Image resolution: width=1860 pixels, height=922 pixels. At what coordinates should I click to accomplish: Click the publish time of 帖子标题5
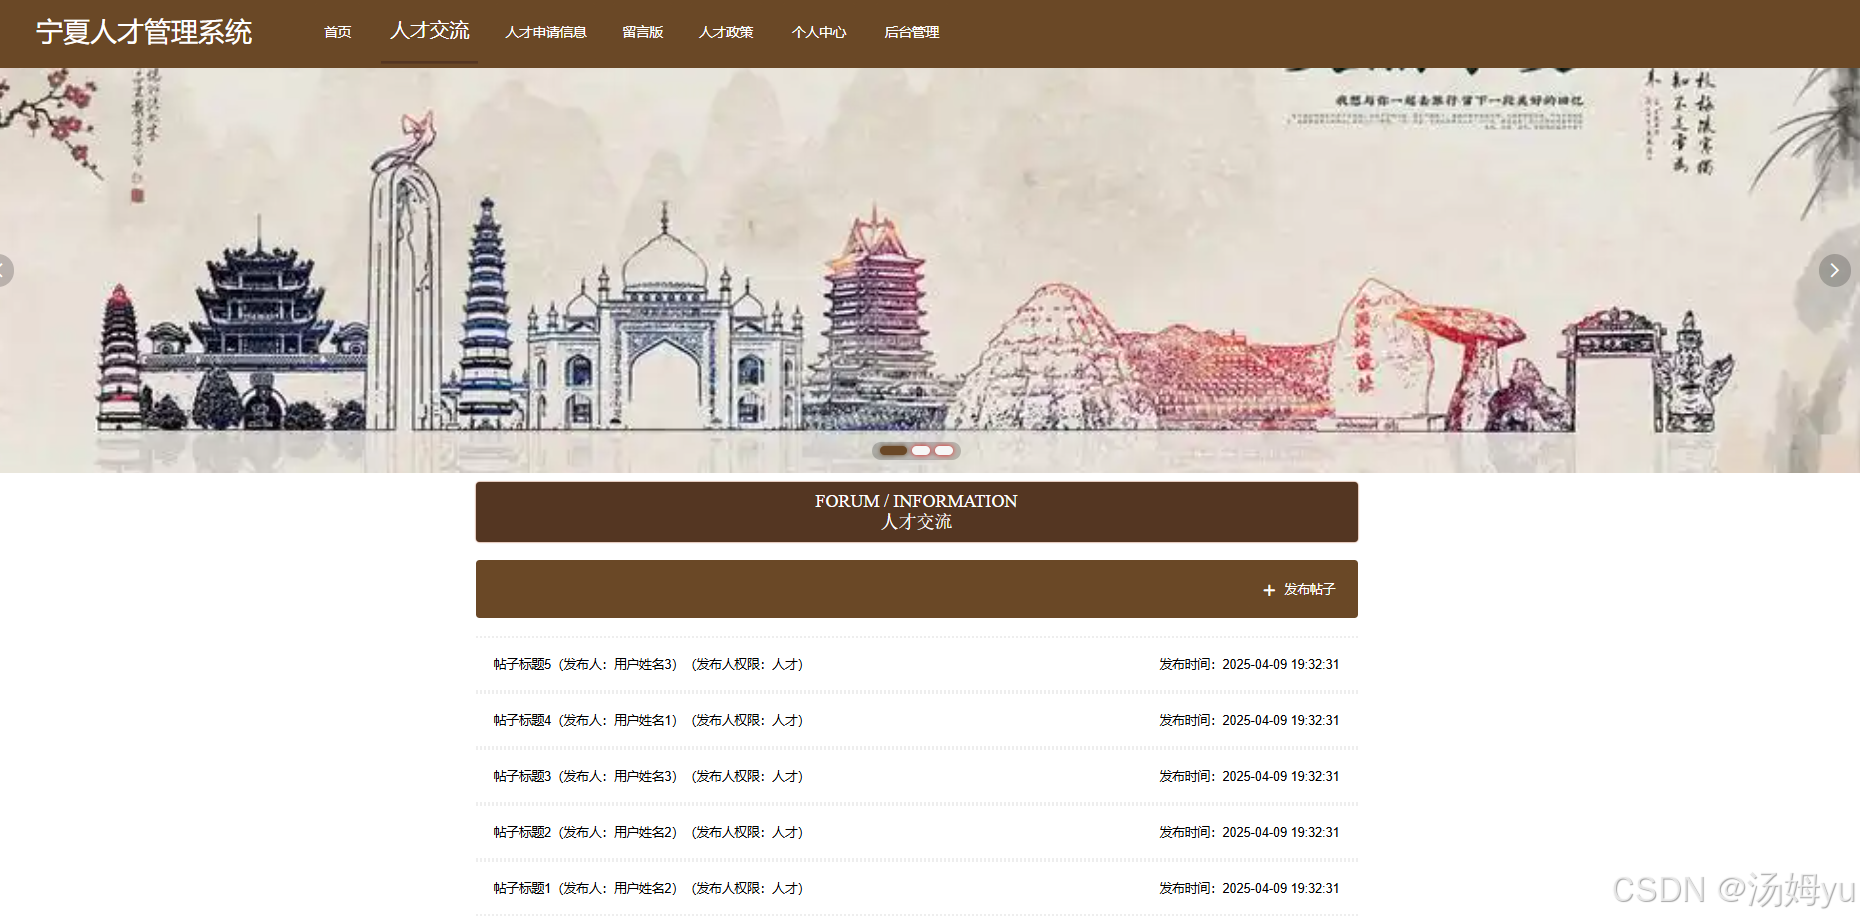pyautogui.click(x=1249, y=664)
